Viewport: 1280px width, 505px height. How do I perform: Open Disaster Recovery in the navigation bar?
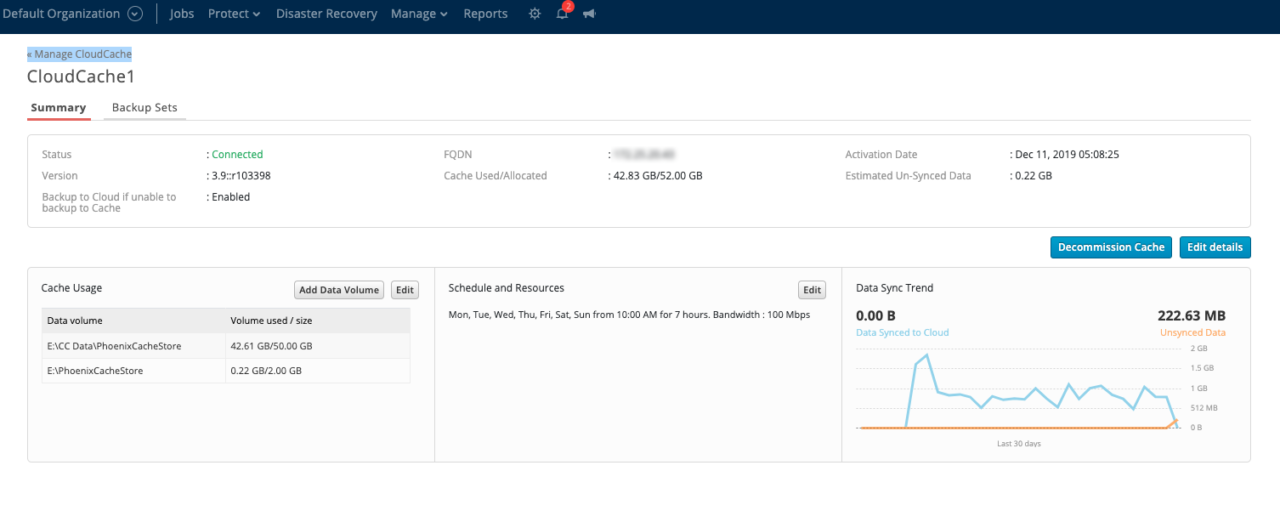(x=326, y=14)
